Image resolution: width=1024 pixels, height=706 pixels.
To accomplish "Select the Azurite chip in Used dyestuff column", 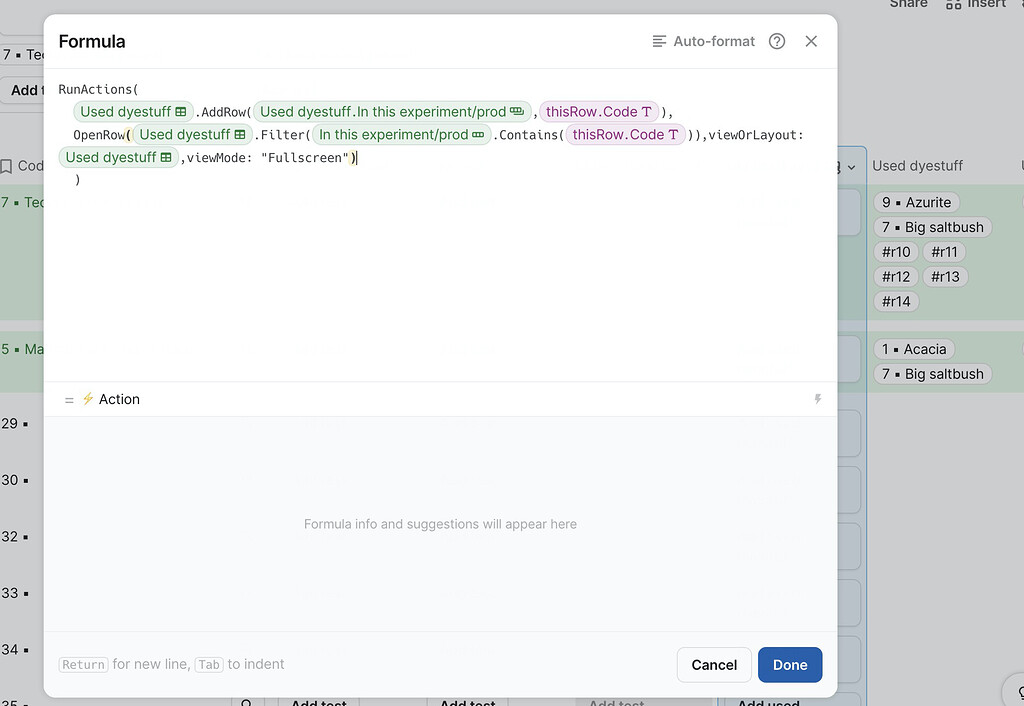I will coord(917,202).
